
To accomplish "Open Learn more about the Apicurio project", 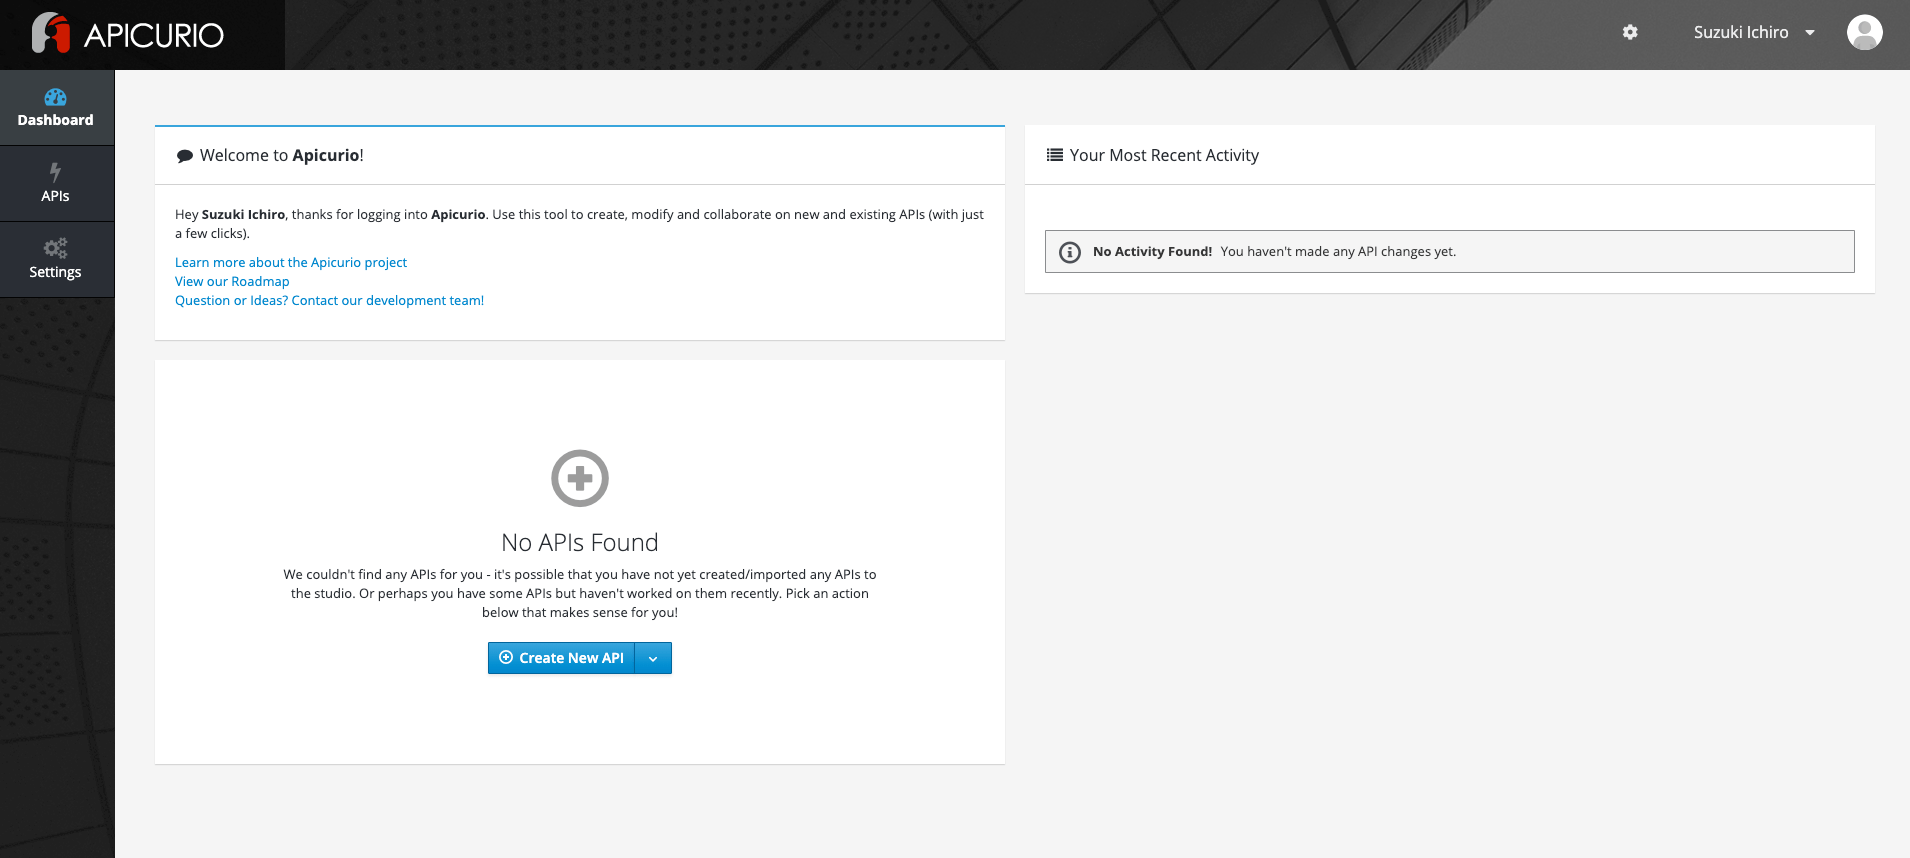I will pyautogui.click(x=291, y=262).
